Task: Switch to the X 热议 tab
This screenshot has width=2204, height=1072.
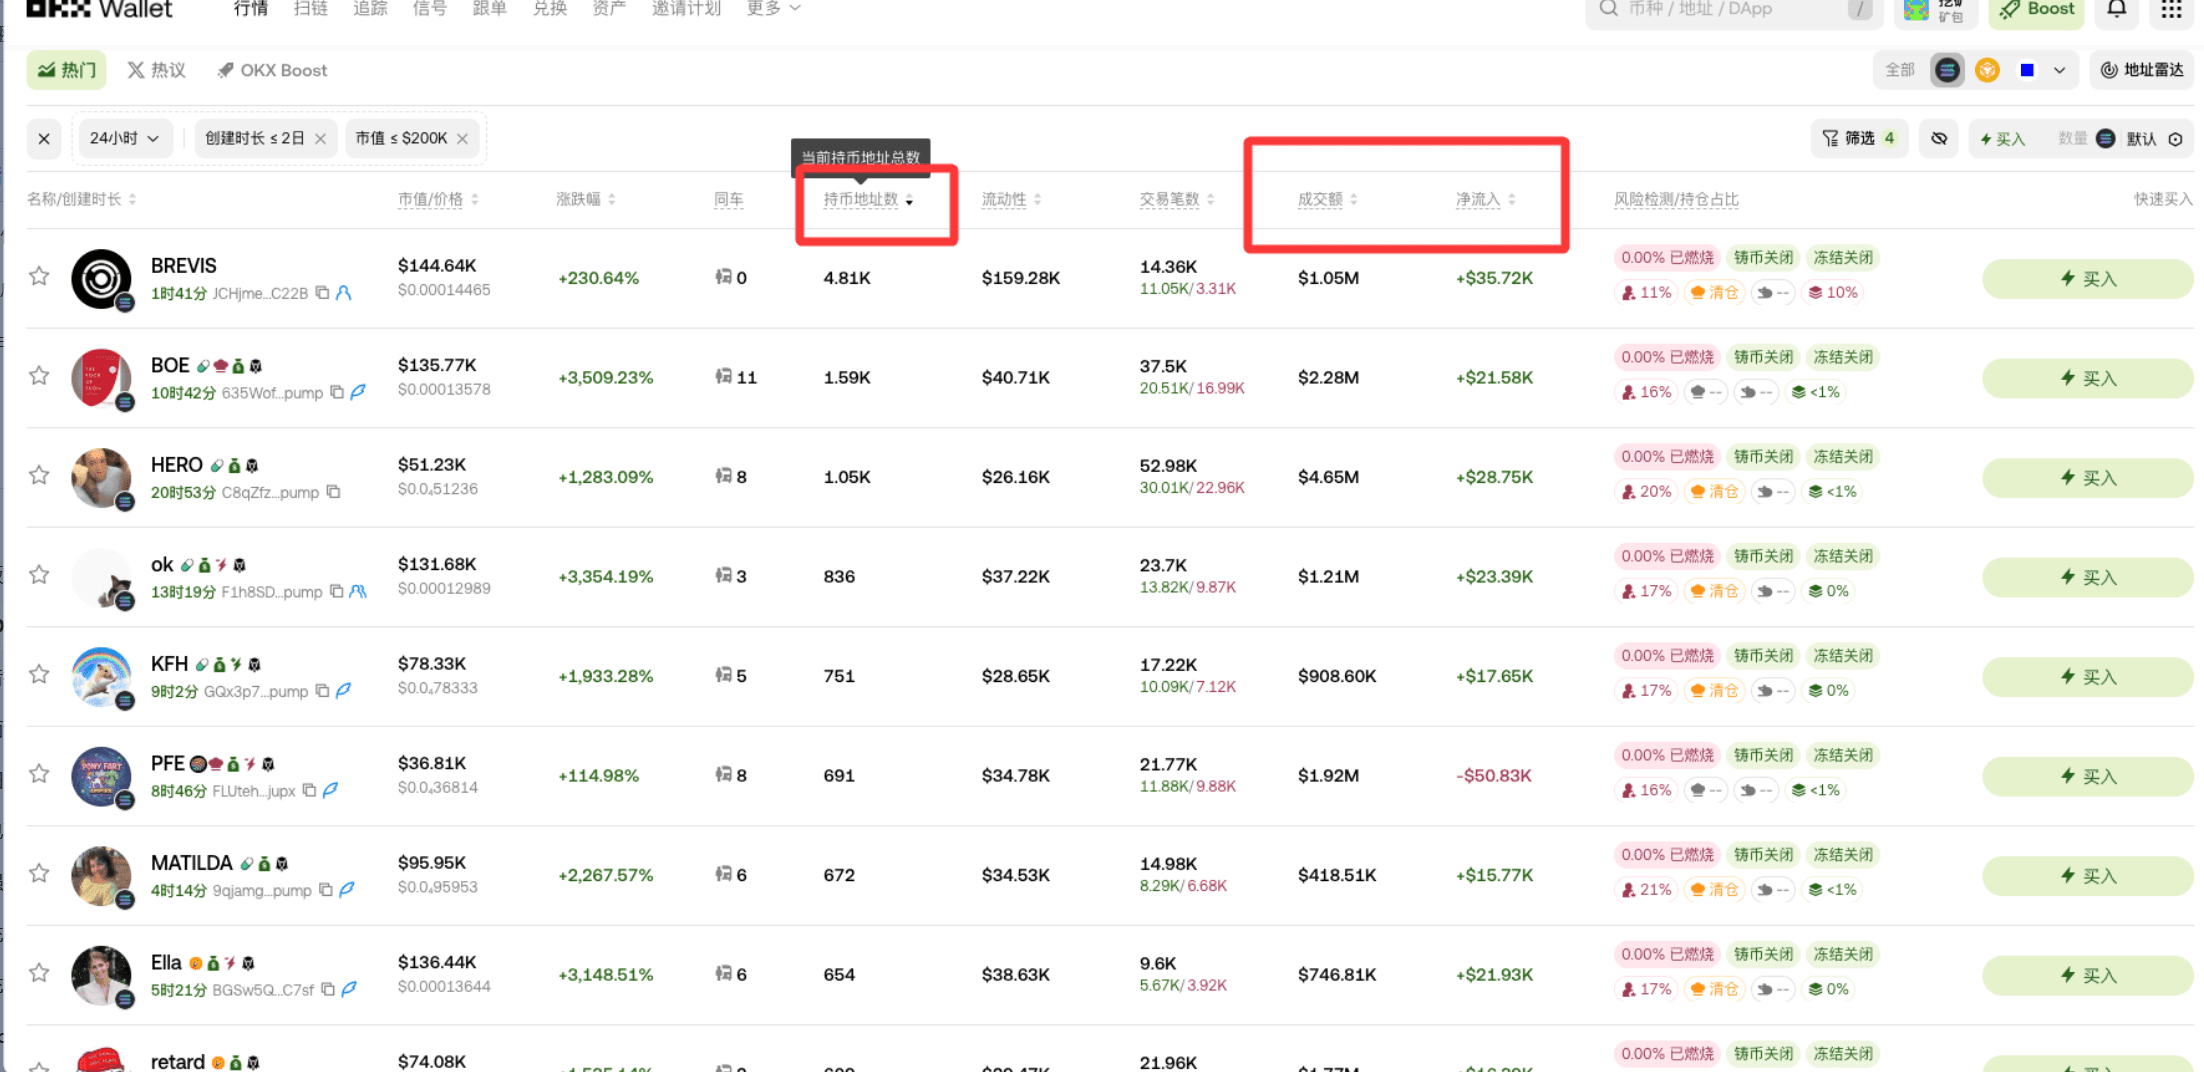Action: pyautogui.click(x=156, y=70)
